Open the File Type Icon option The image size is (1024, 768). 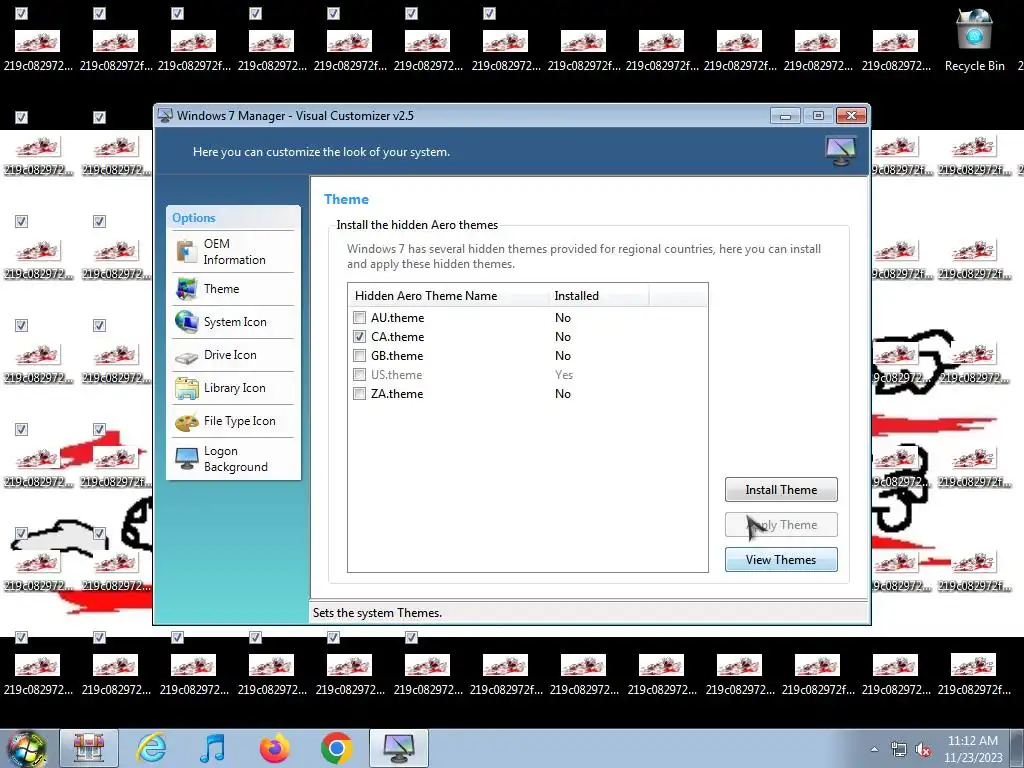click(x=233, y=421)
